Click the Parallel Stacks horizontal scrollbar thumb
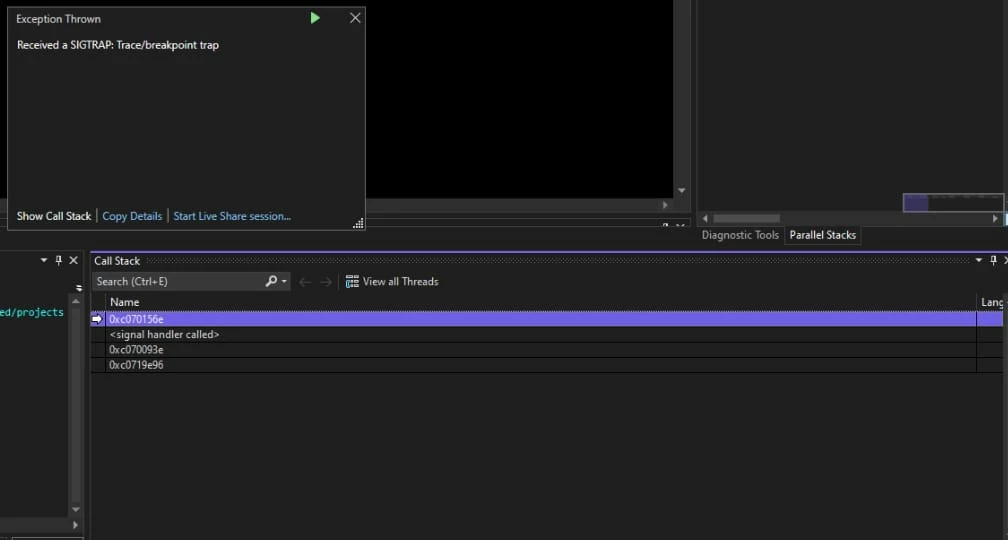 tap(746, 219)
